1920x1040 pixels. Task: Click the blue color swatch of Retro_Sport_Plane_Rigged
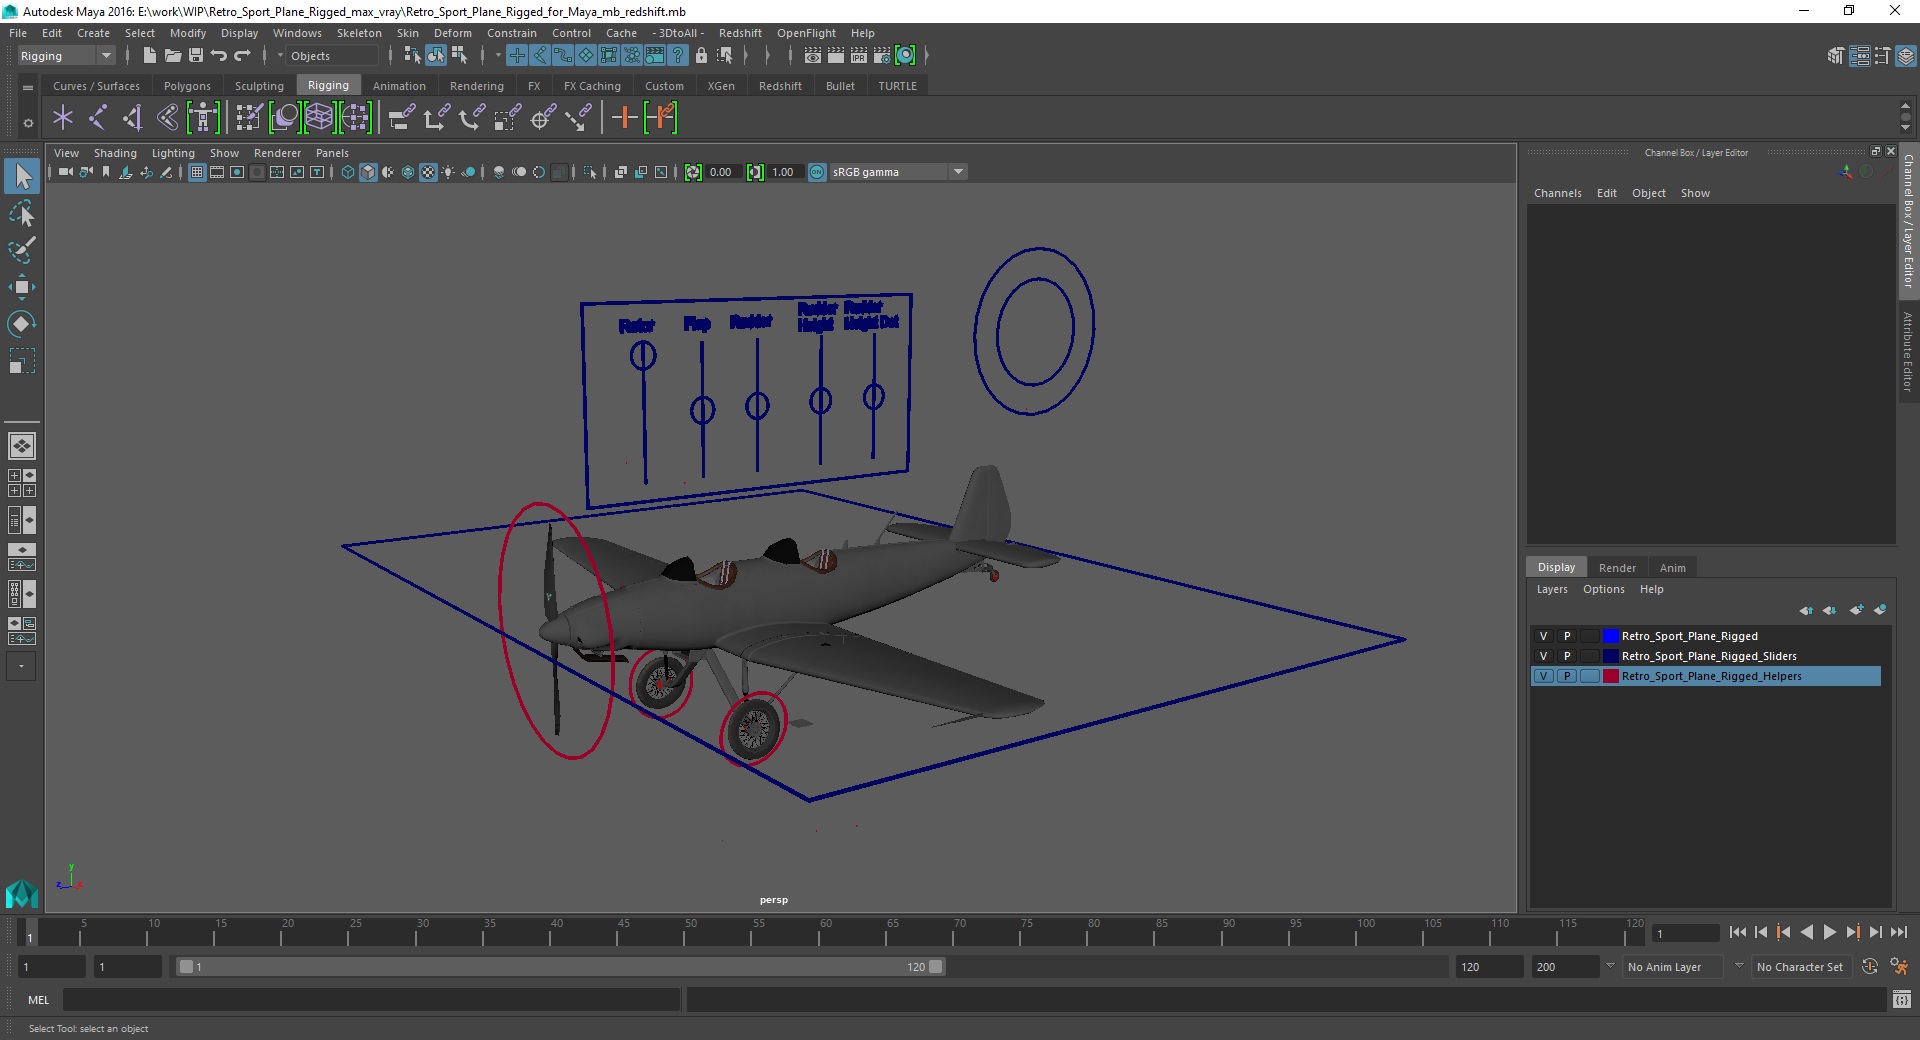(x=1610, y=636)
